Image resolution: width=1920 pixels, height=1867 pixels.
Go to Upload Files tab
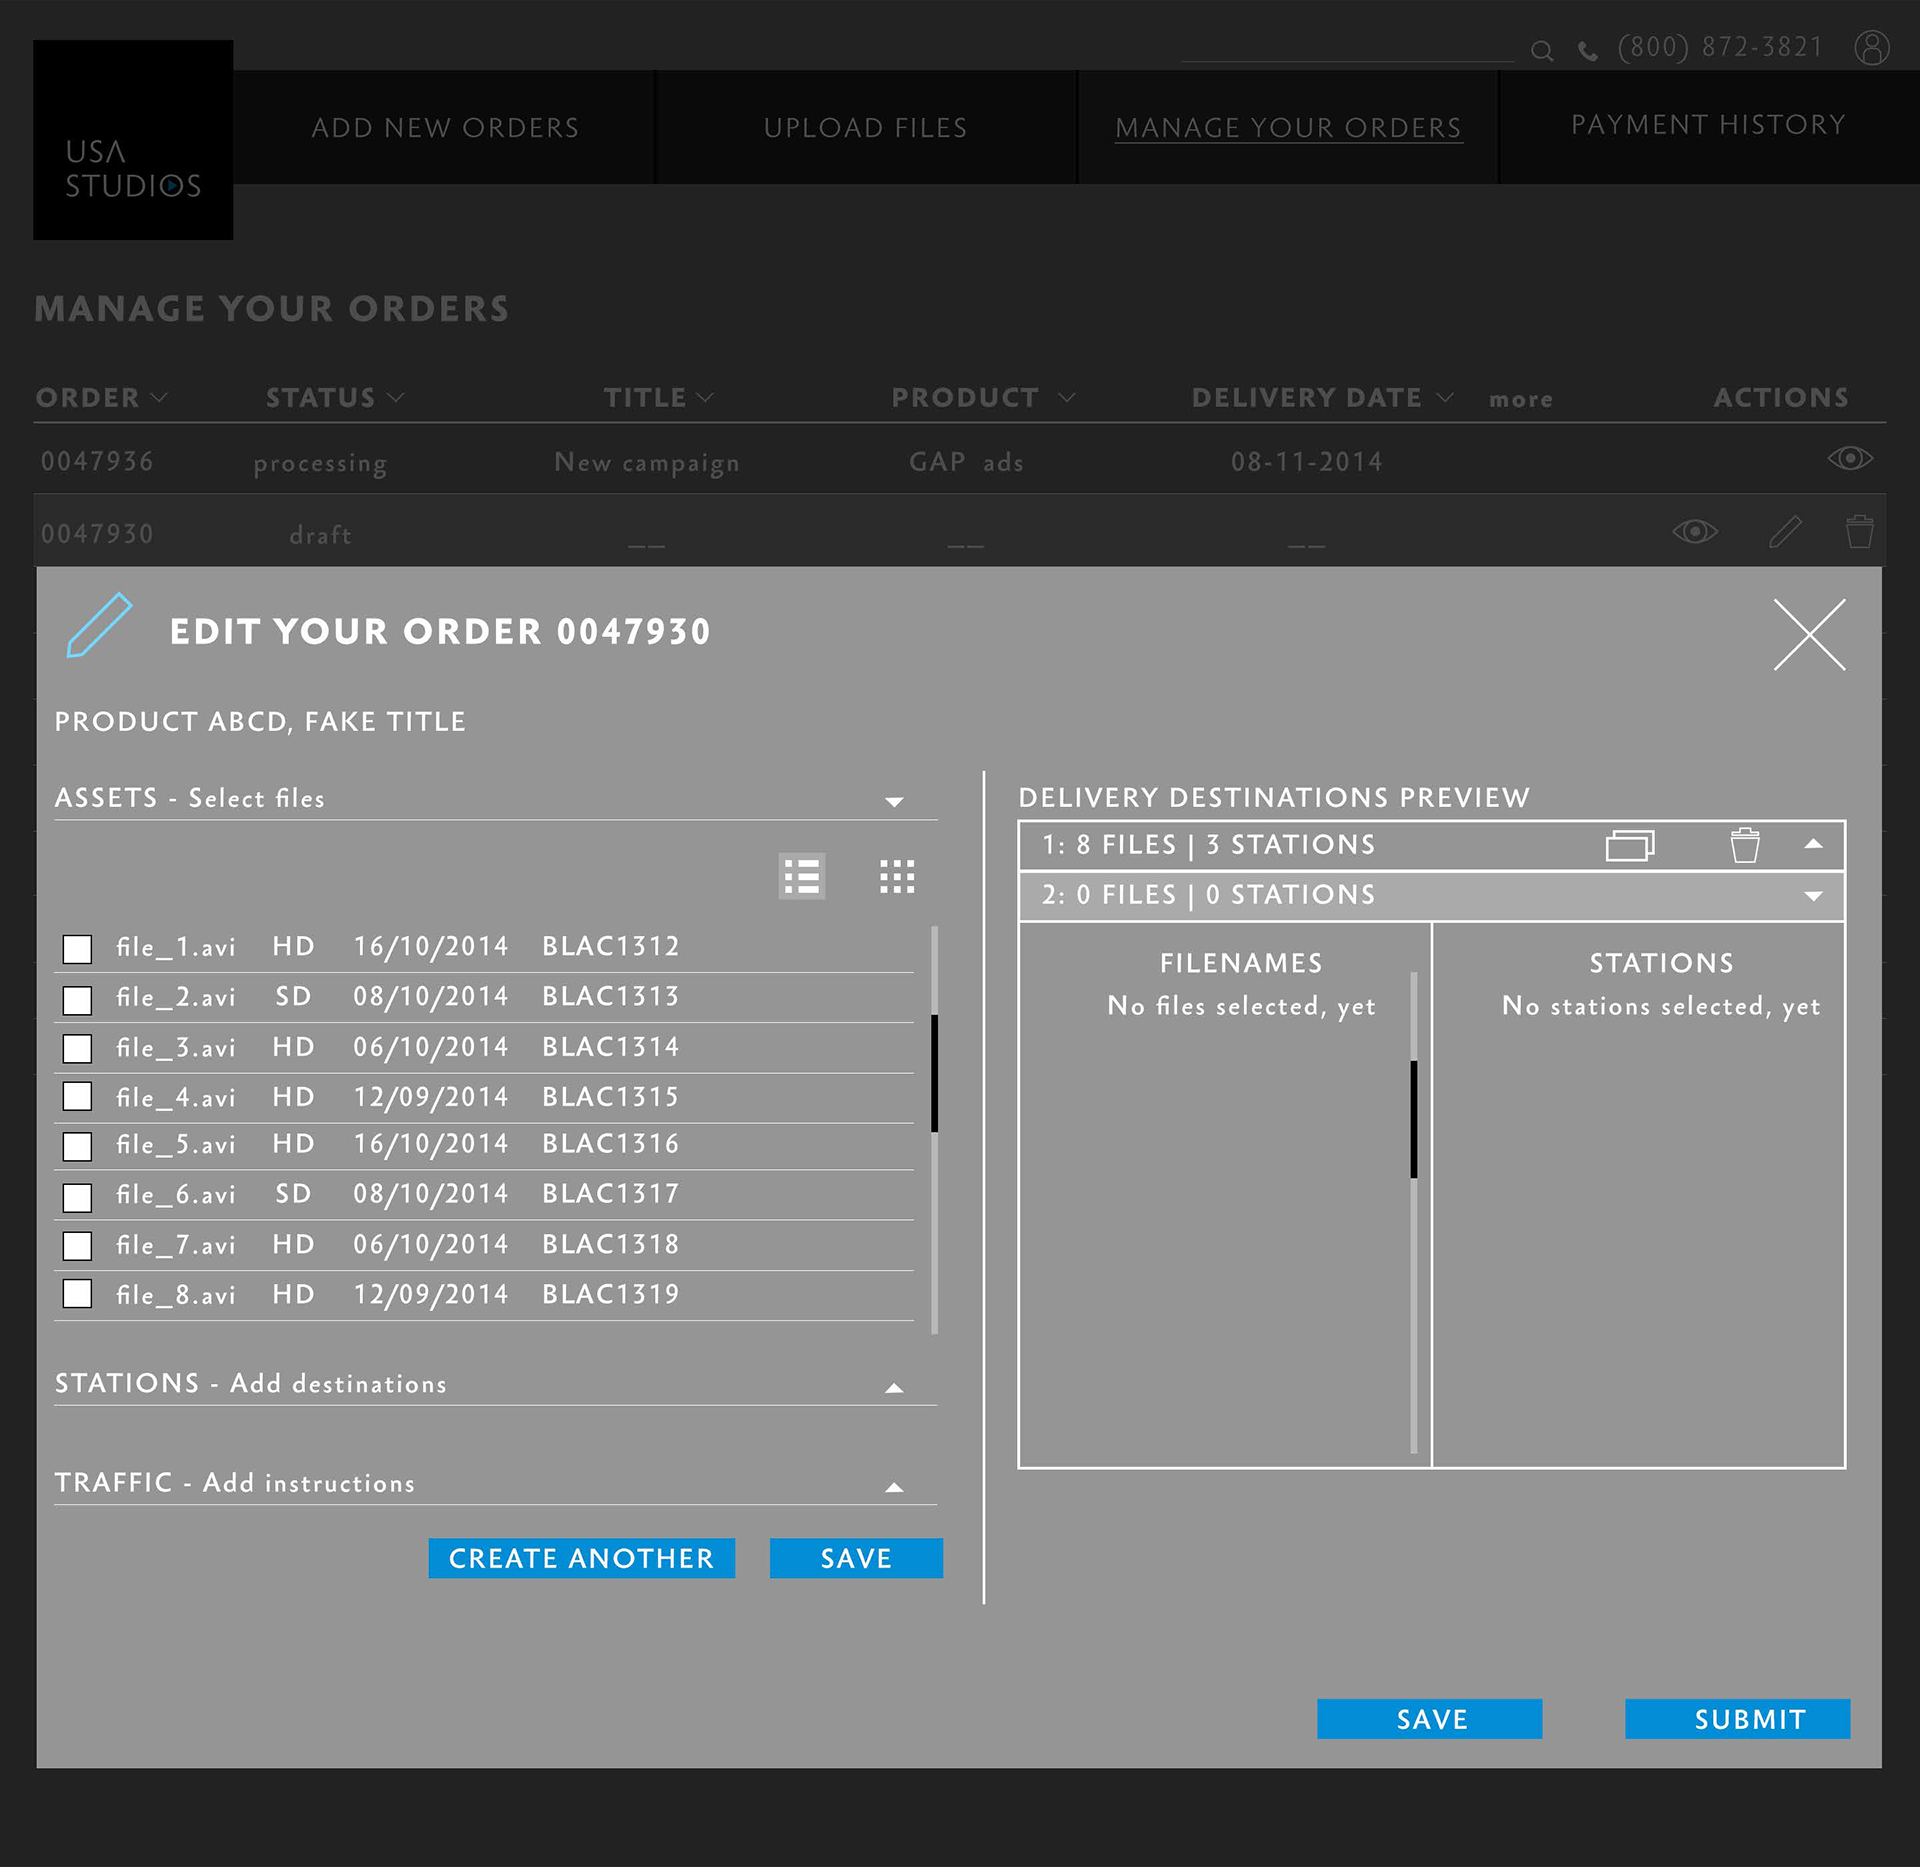point(865,128)
